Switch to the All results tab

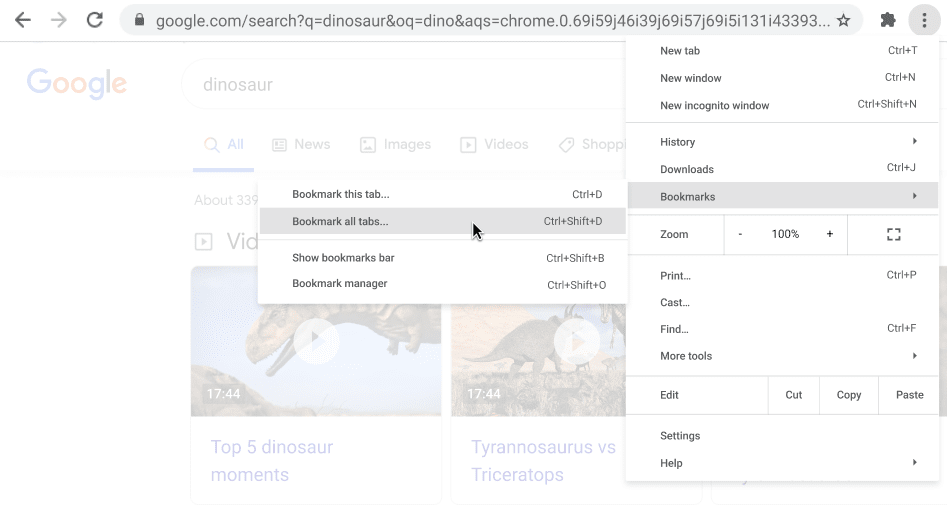(x=223, y=145)
